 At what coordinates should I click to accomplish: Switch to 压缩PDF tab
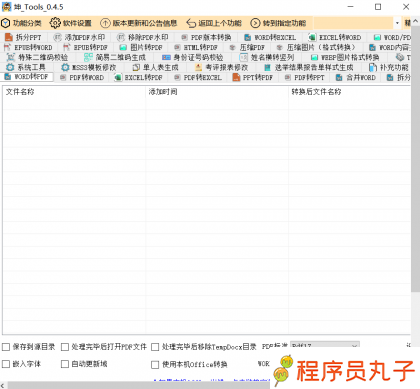(x=247, y=47)
